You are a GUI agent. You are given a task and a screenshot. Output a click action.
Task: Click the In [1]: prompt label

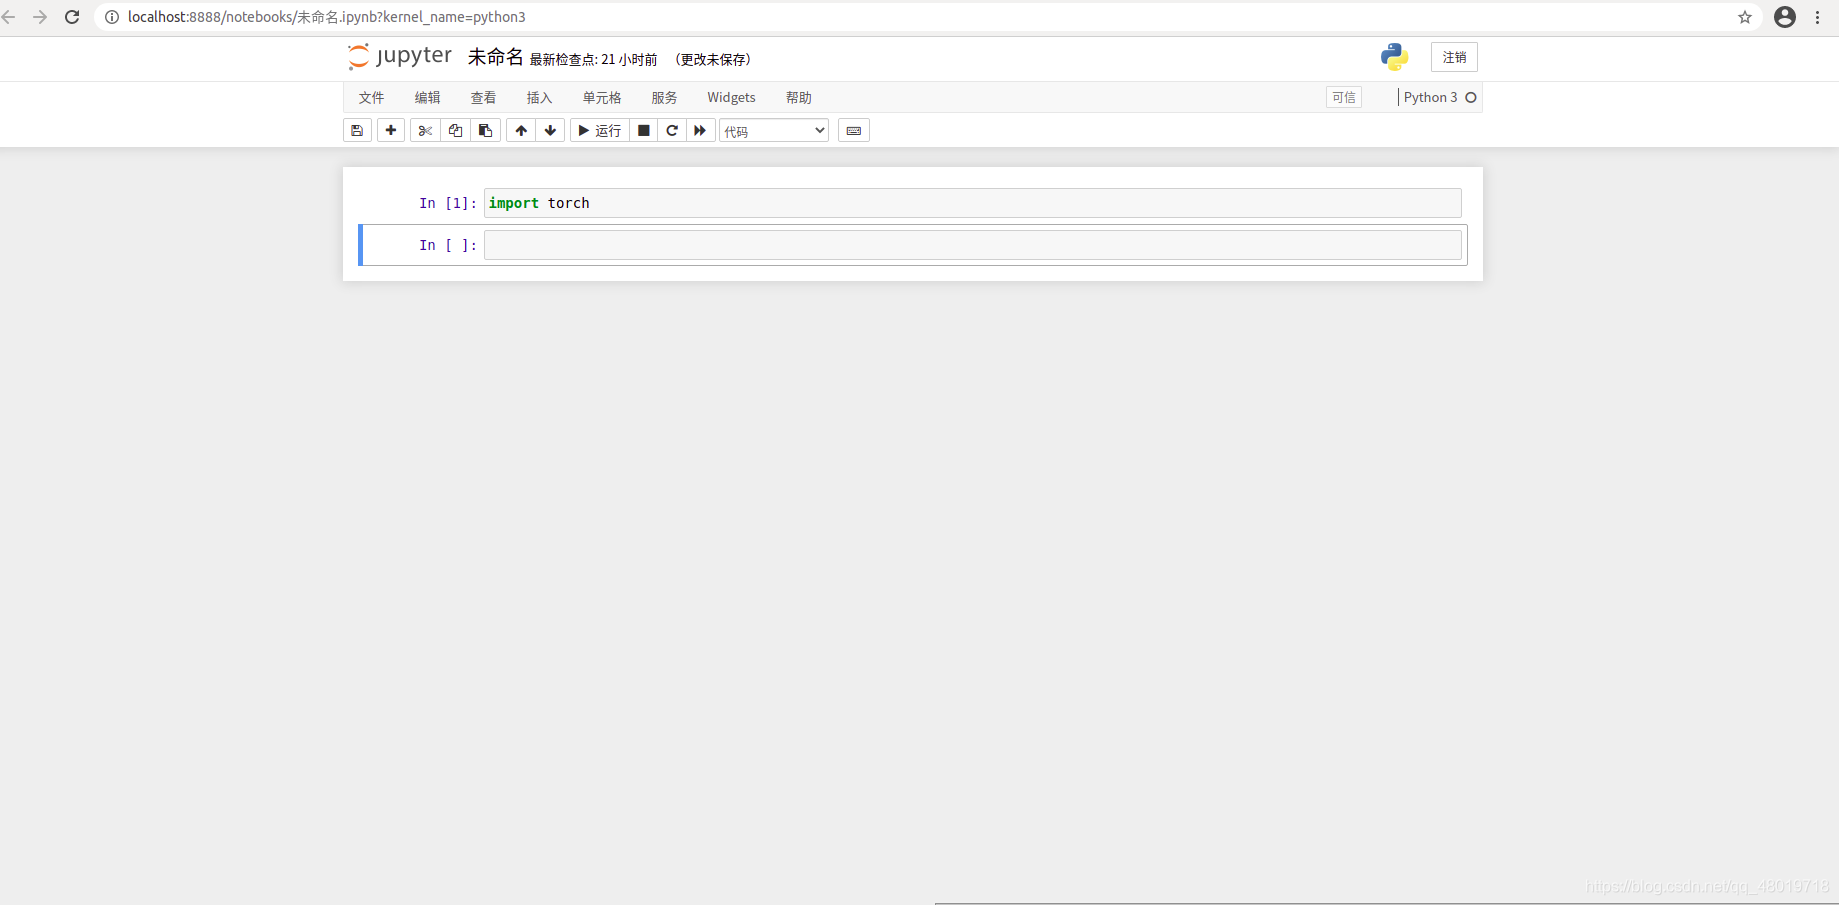coord(447,203)
